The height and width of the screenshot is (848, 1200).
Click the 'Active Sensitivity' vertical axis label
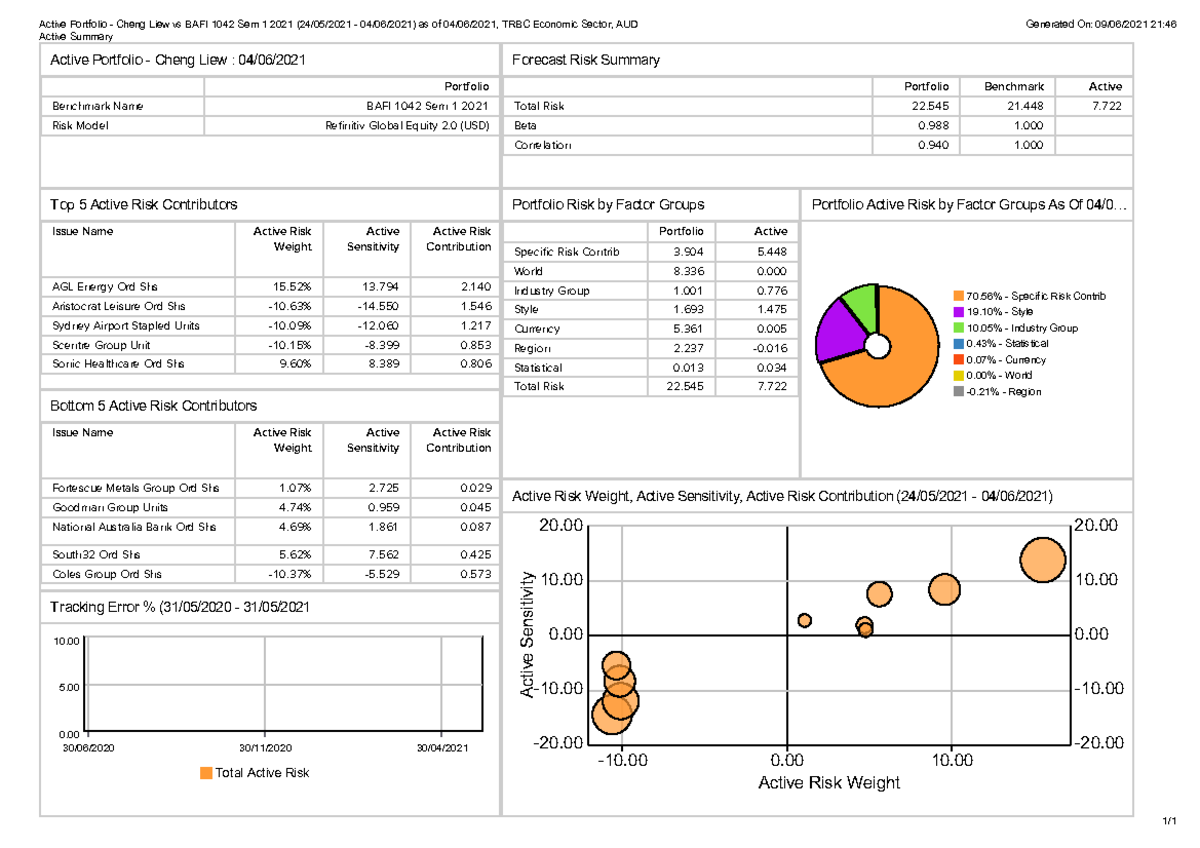pos(526,634)
